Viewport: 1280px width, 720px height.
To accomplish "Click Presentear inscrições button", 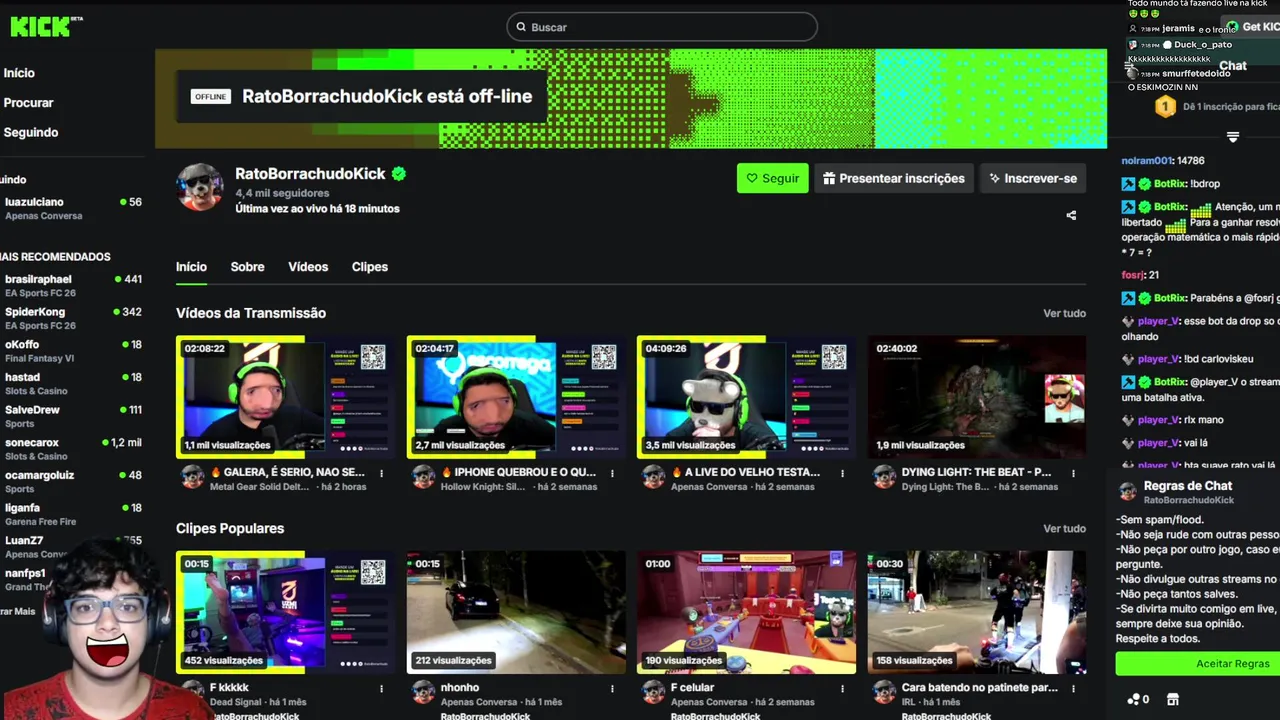I will (x=894, y=178).
